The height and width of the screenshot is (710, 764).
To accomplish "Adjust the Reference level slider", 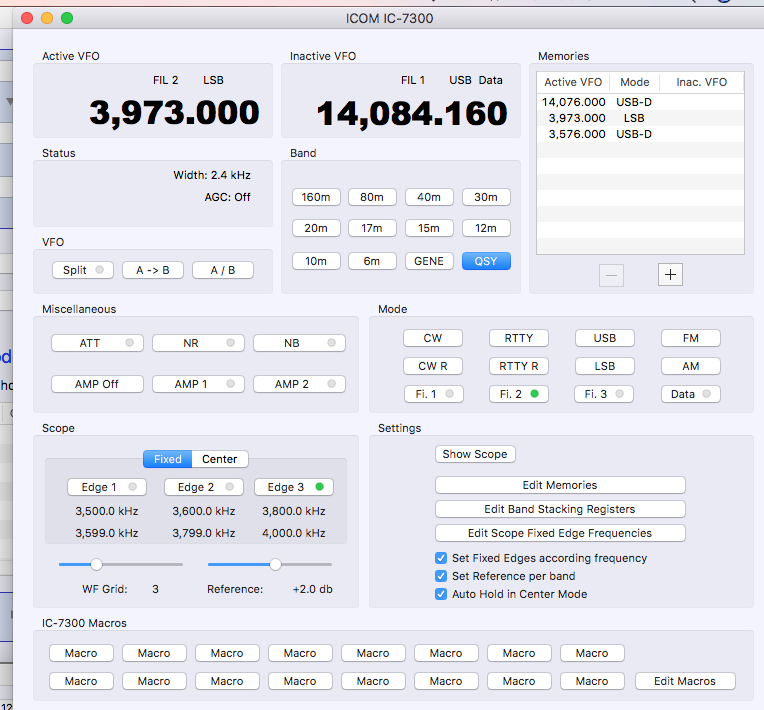I will point(275,564).
